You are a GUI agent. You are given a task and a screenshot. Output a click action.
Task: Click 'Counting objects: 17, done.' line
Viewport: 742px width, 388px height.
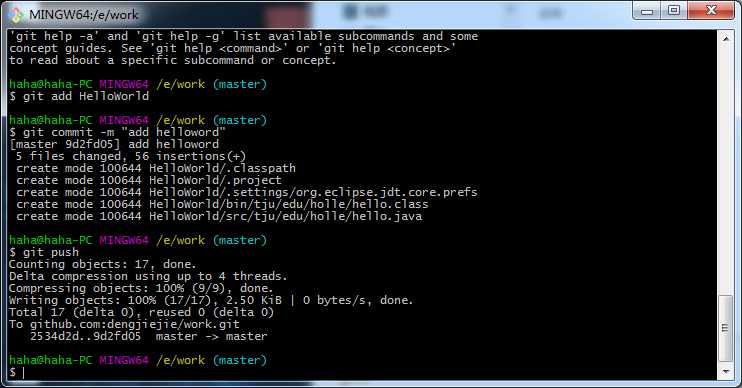(x=103, y=265)
